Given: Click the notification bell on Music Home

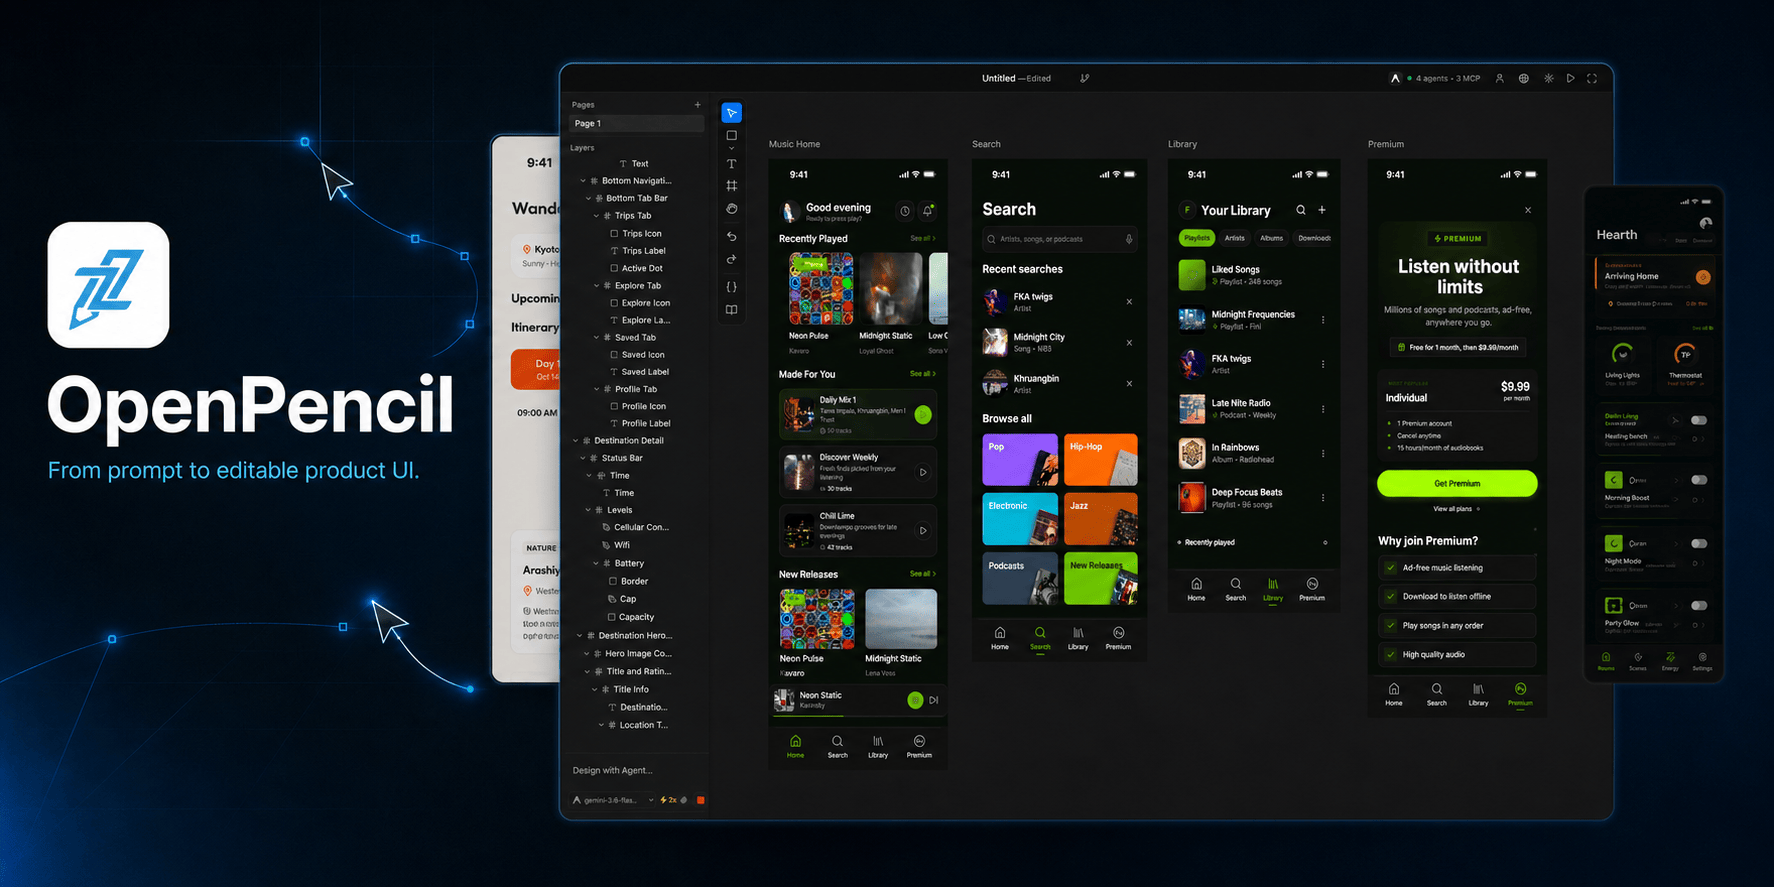Looking at the screenshot, I should tap(928, 211).
